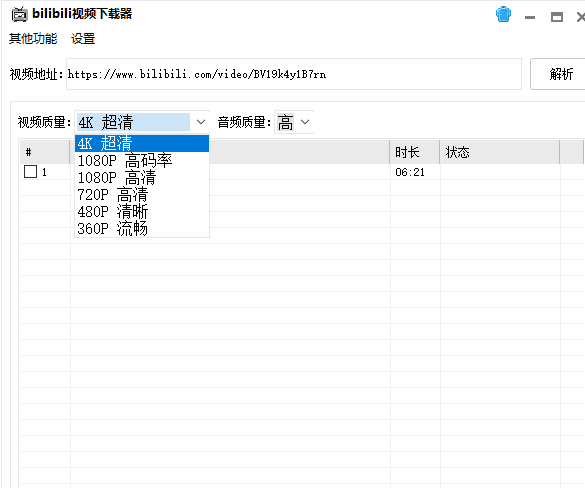This screenshot has width=585, height=488.
Task: Expand the 视频质量 dropdown arrow
Action: pyautogui.click(x=201, y=122)
